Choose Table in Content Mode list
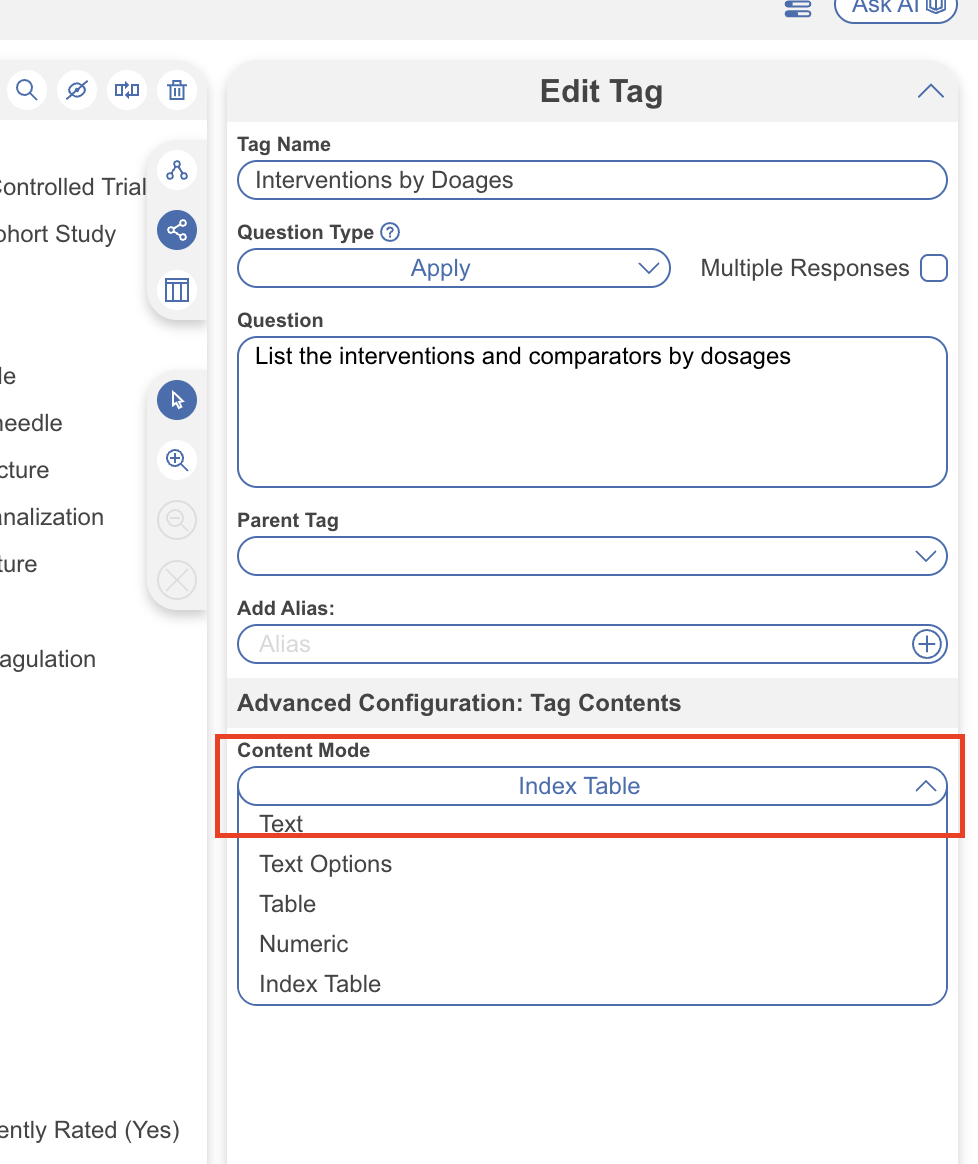This screenshot has height=1164, width=978. pyautogui.click(x=287, y=904)
